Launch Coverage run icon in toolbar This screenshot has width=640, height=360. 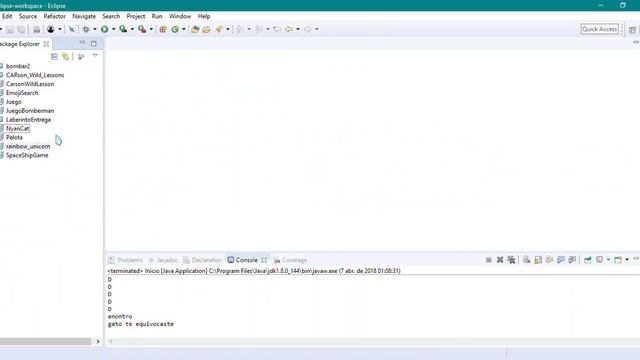click(123, 29)
